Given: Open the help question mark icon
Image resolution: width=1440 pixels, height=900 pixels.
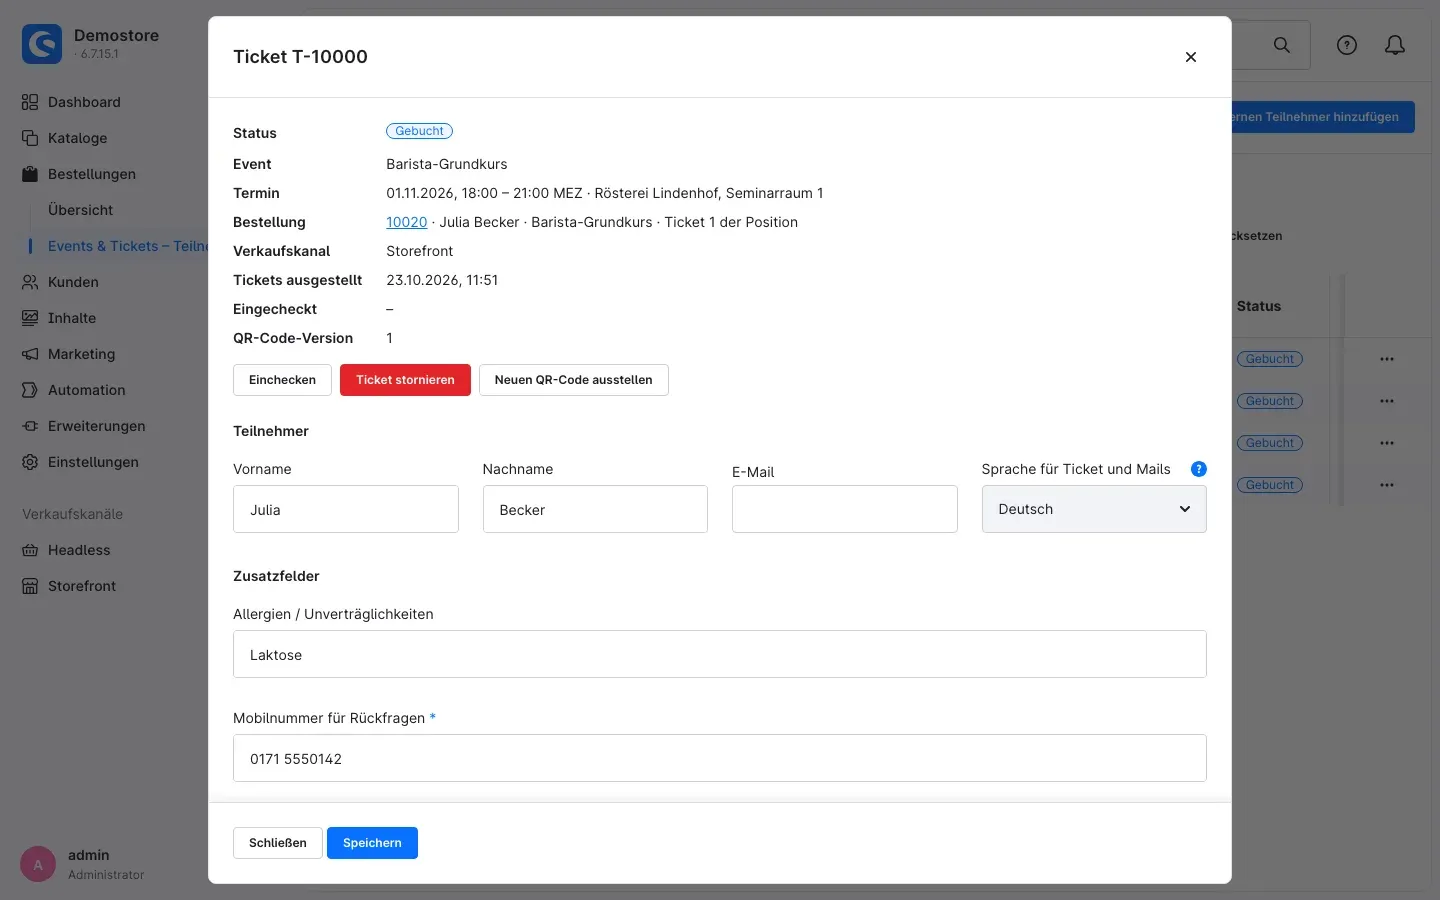Looking at the screenshot, I should [1347, 45].
